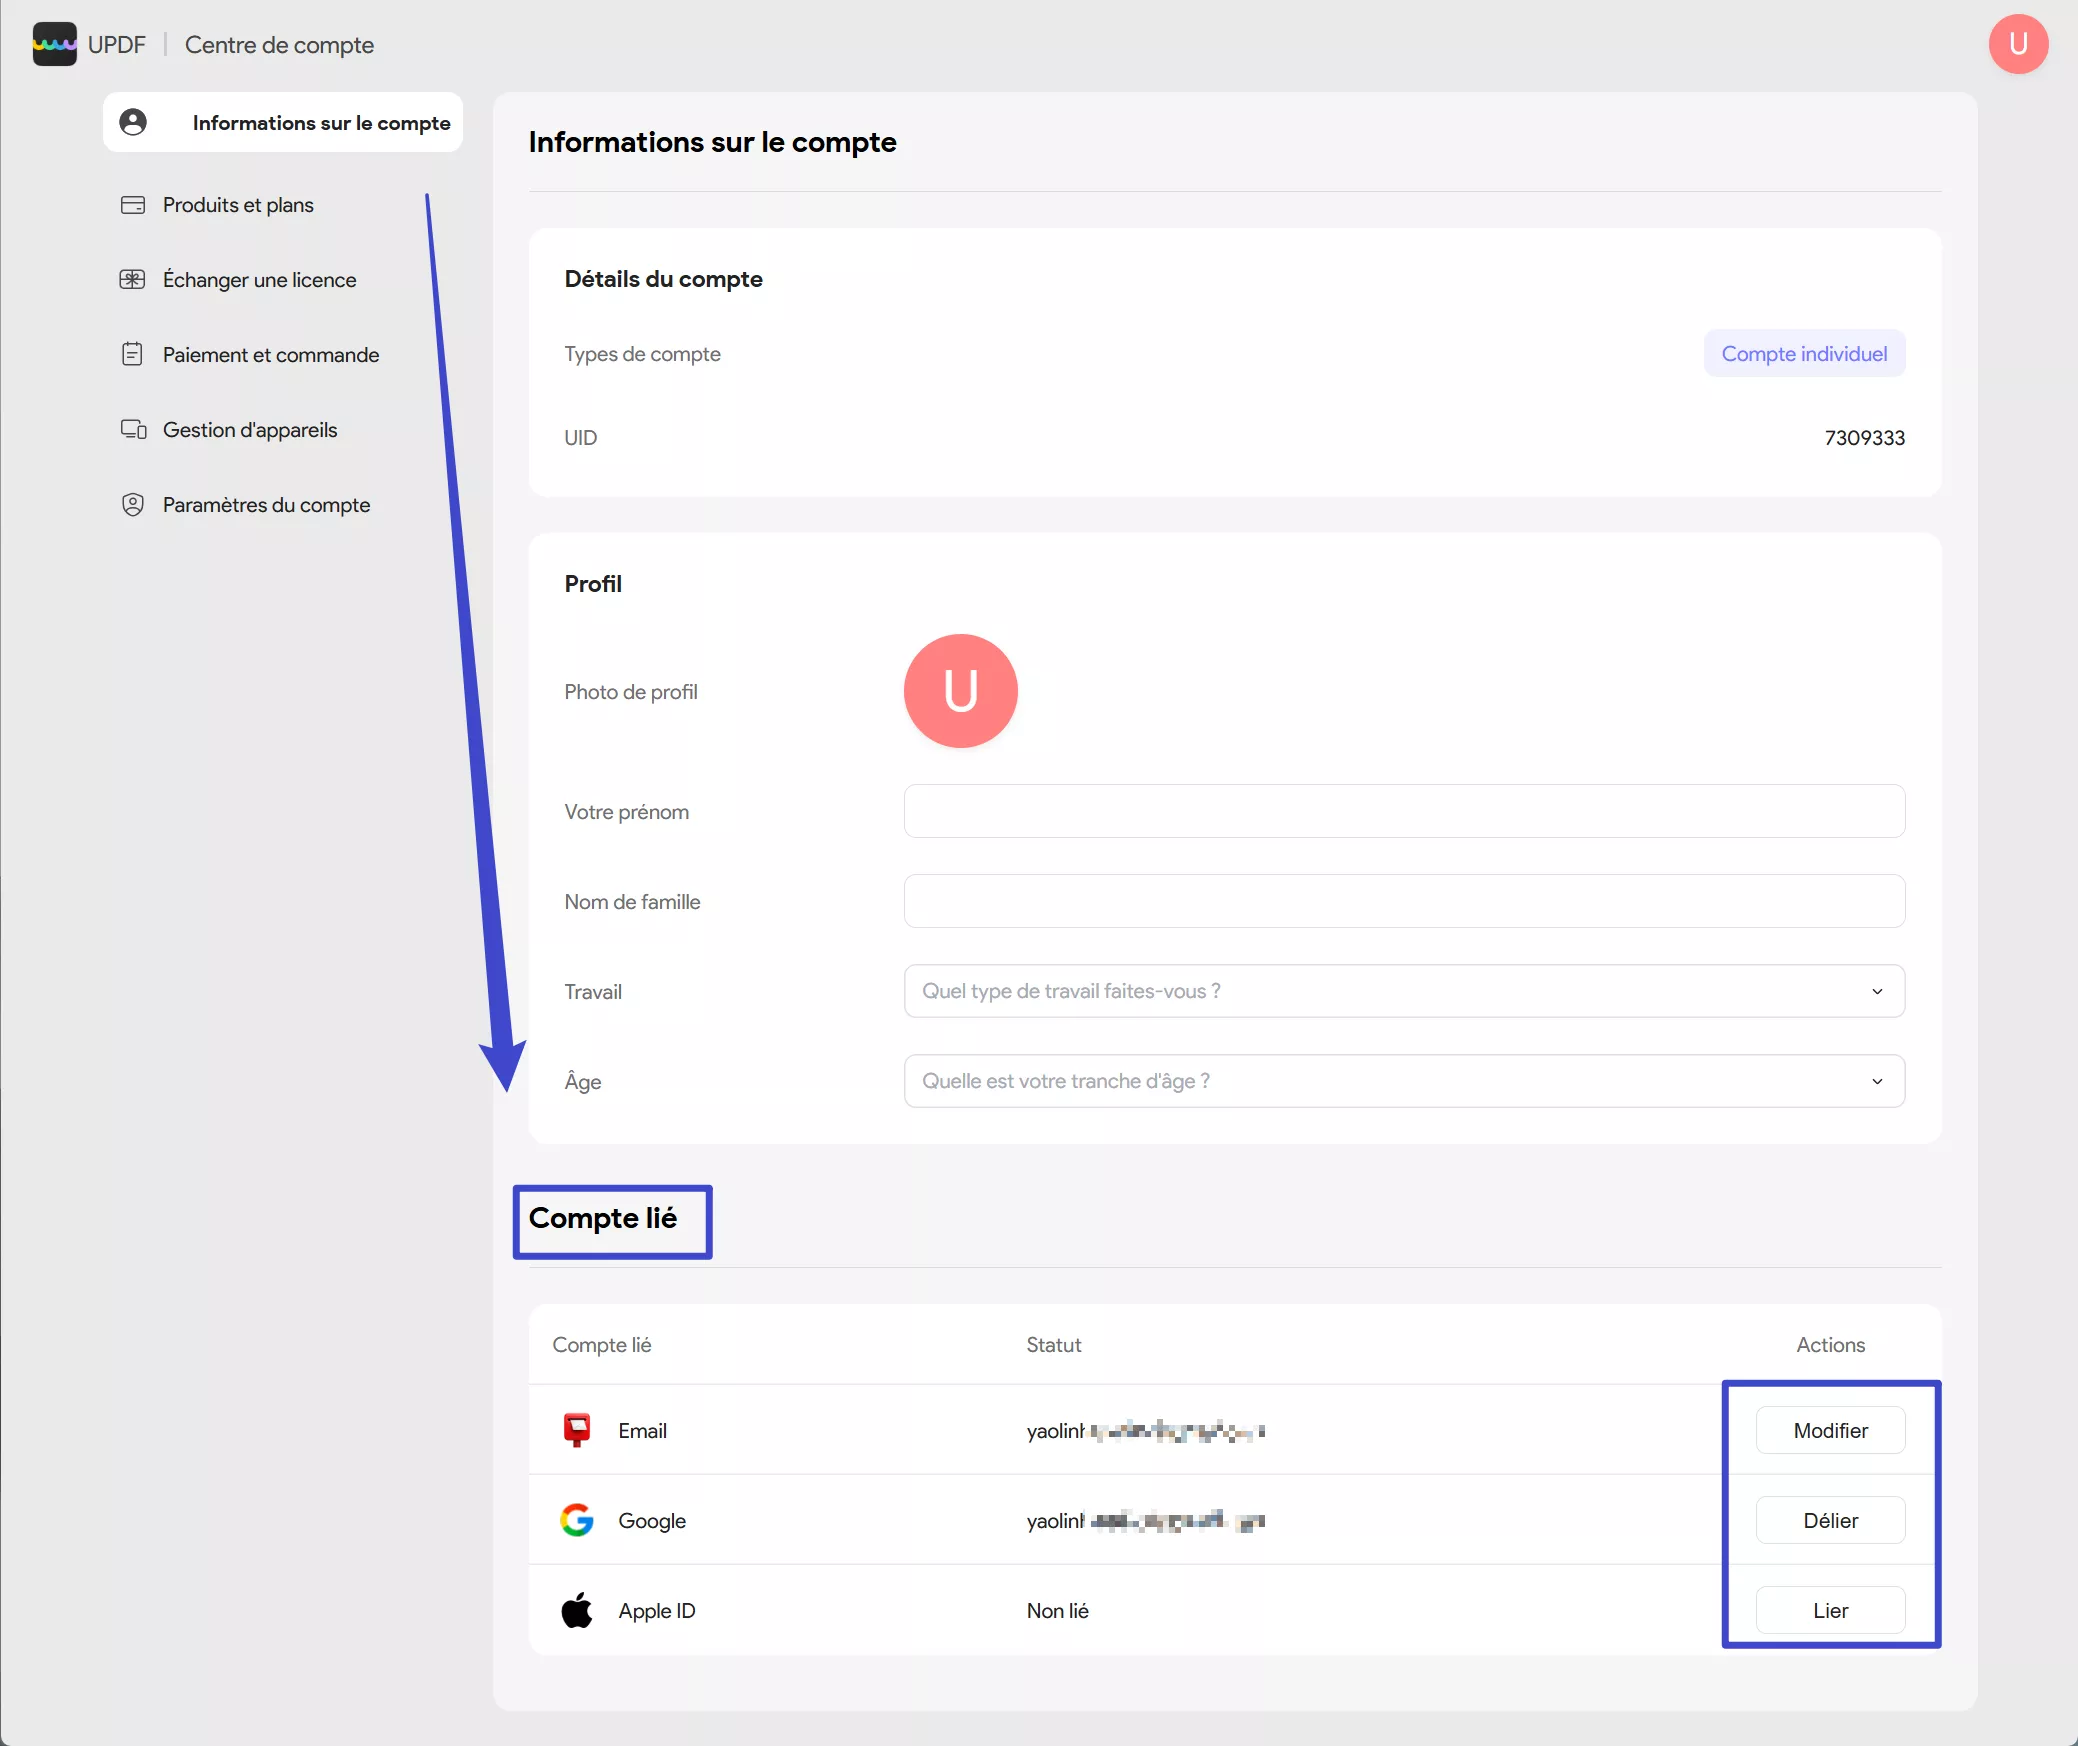Click the Paramètres du compte shield icon
This screenshot has height=1746, width=2078.
click(x=133, y=505)
